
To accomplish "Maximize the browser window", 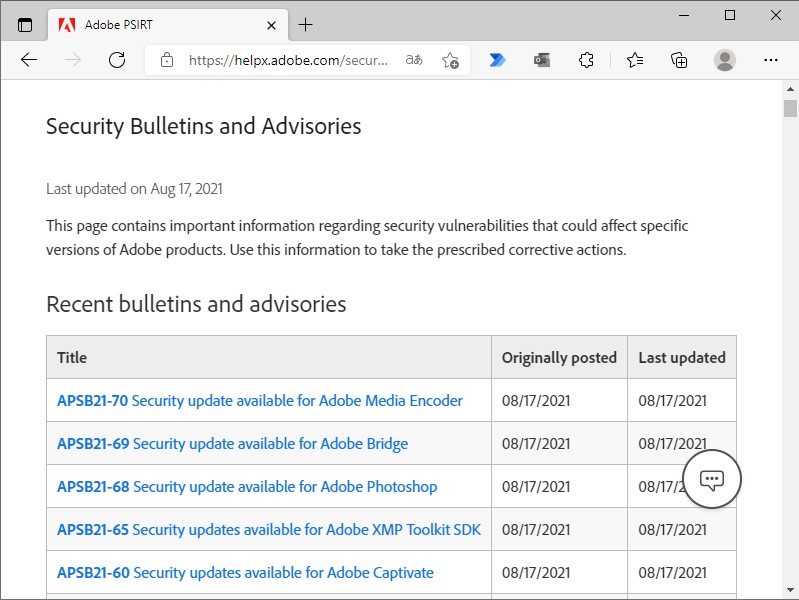I will pyautogui.click(x=730, y=15).
